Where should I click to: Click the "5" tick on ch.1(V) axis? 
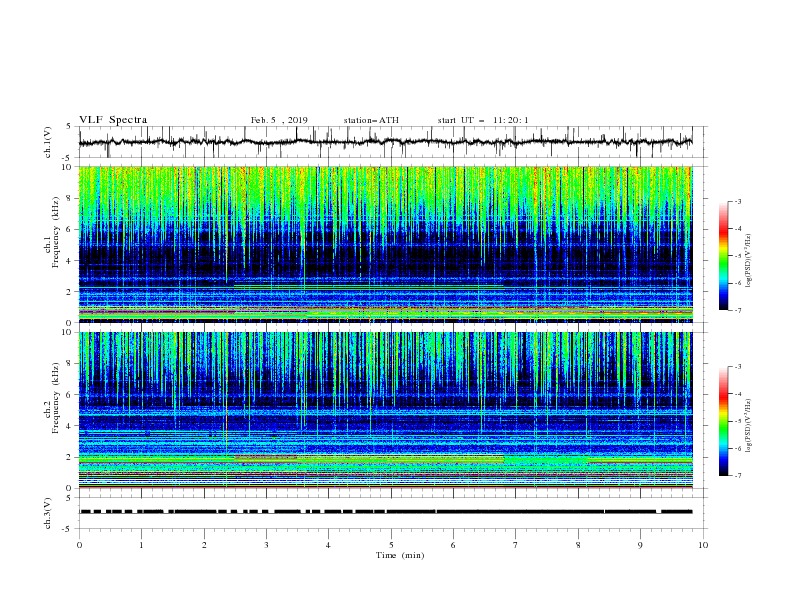coord(69,126)
